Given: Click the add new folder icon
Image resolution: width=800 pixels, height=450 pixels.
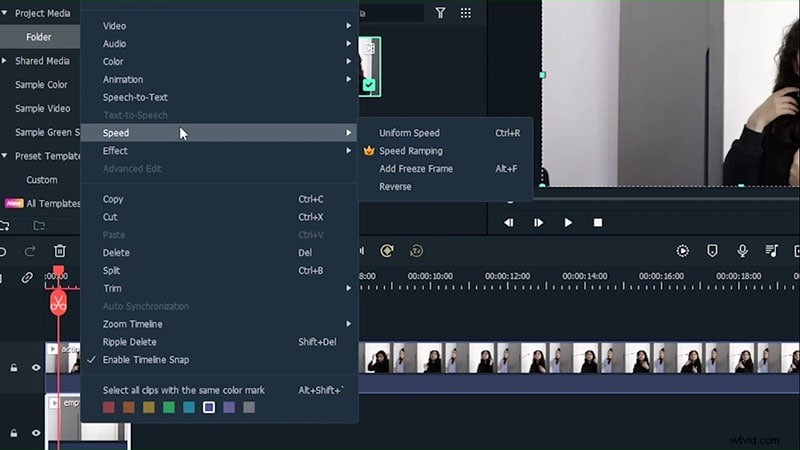Looking at the screenshot, I should 5,226.
